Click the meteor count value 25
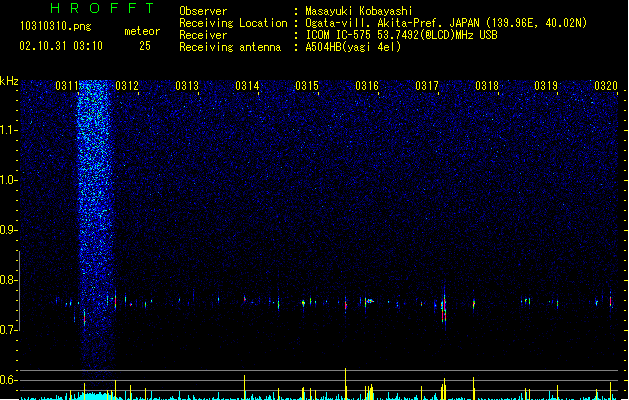The width and height of the screenshot is (629, 400). [x=145, y=46]
